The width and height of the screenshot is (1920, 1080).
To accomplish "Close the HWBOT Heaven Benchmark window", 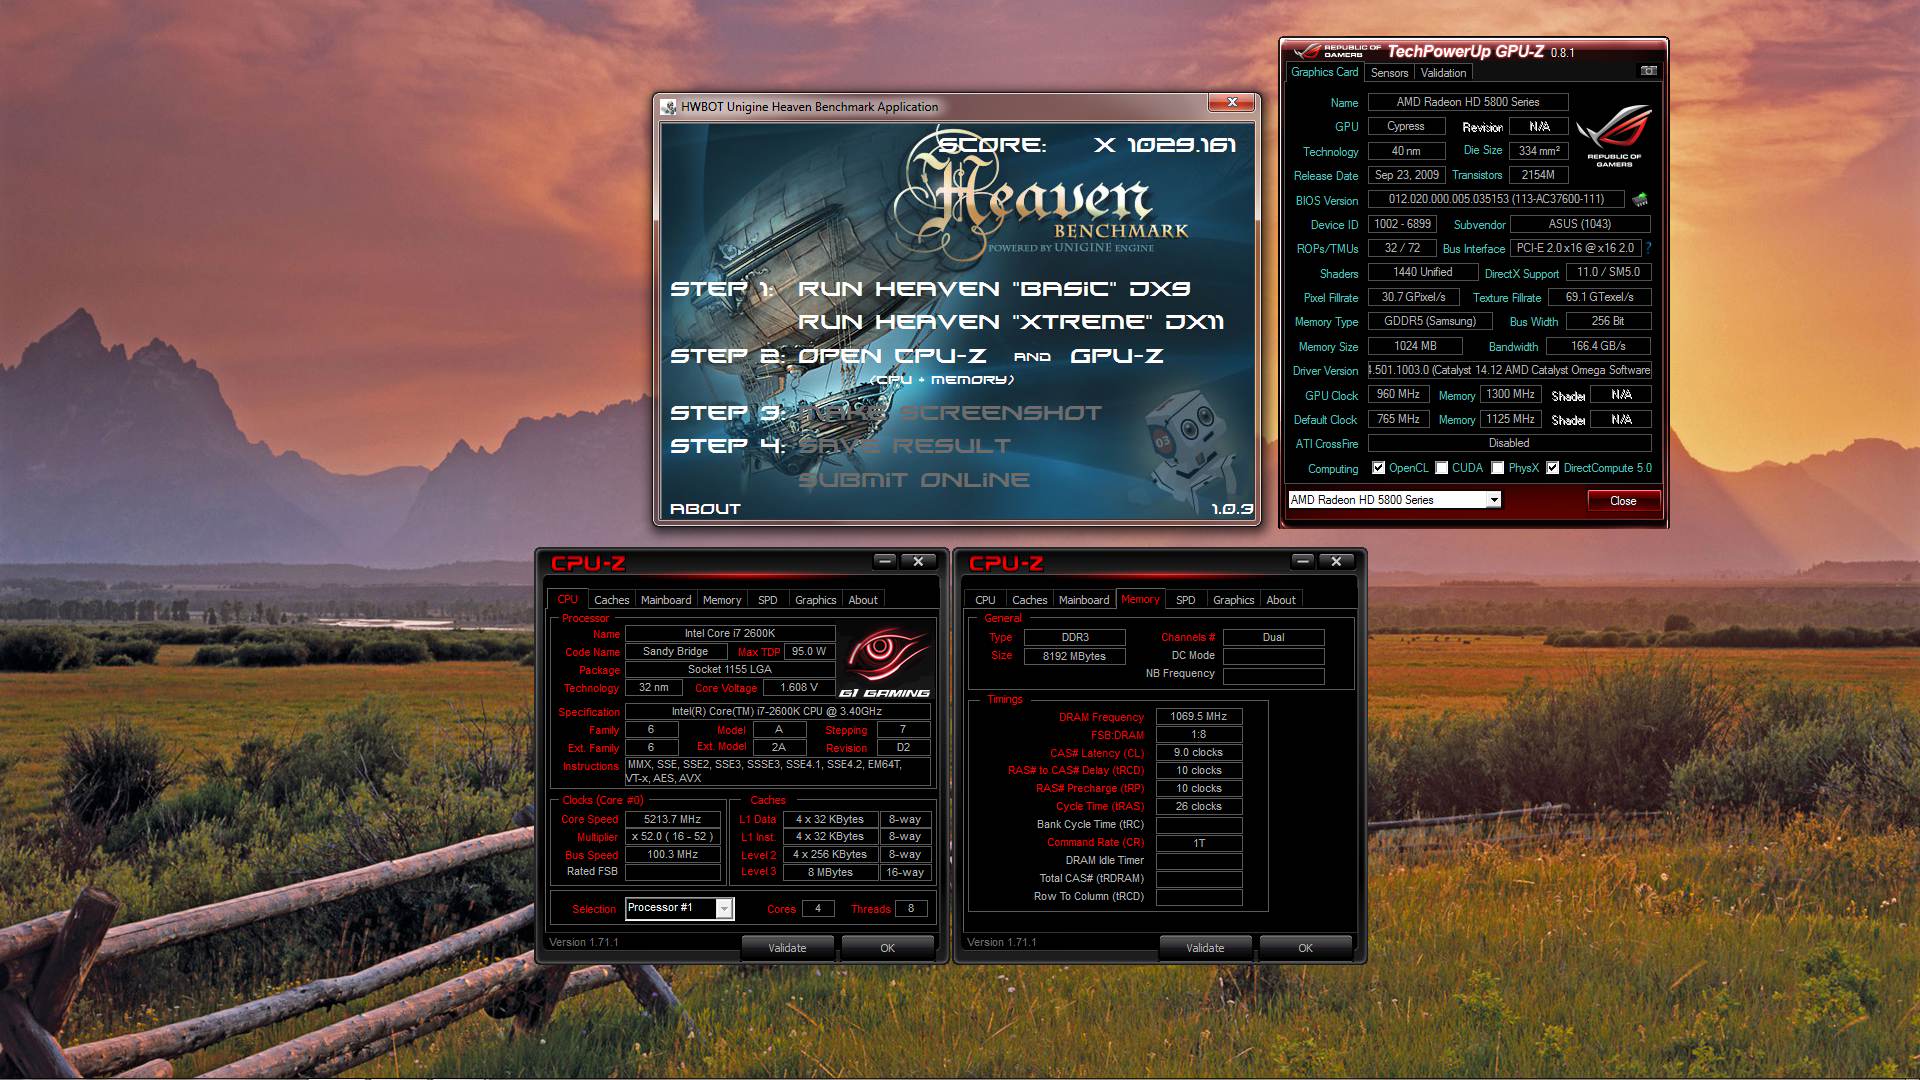I will 1232,102.
